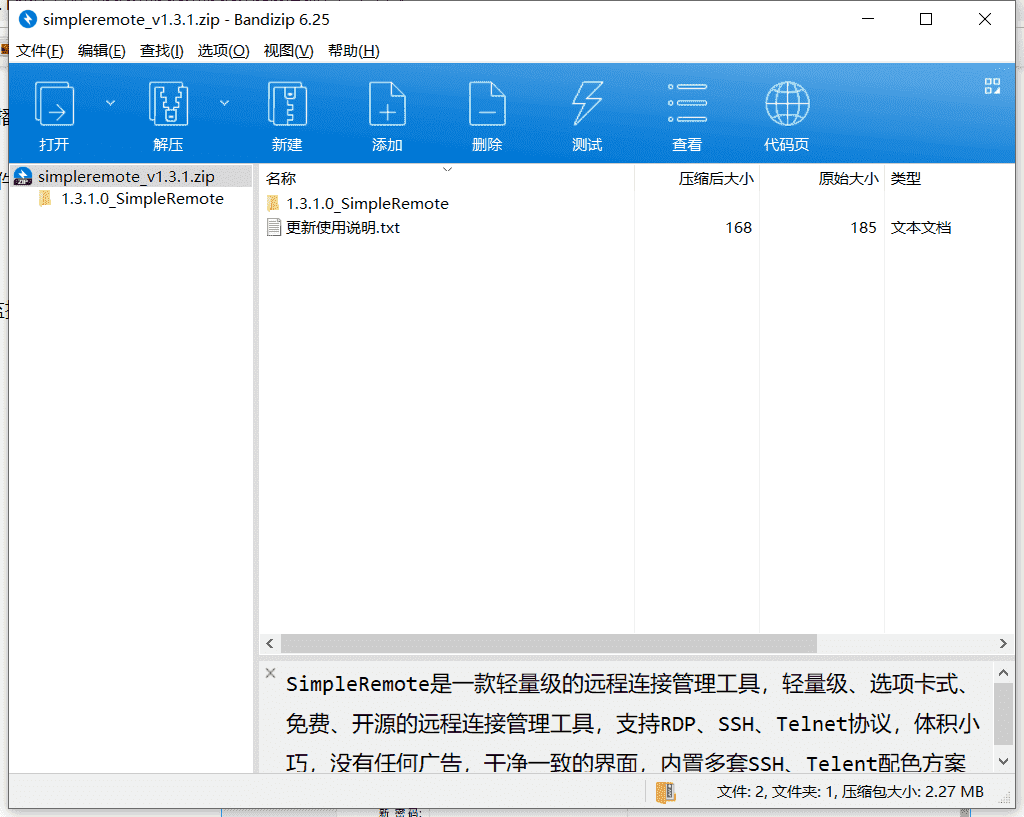The image size is (1024, 817).
Task: Click the SimpleRemote description comment text
Action: [x=632, y=724]
